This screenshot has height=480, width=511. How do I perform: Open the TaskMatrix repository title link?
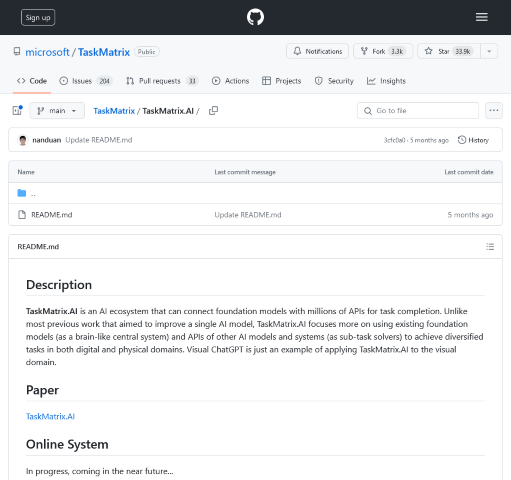click(104, 52)
